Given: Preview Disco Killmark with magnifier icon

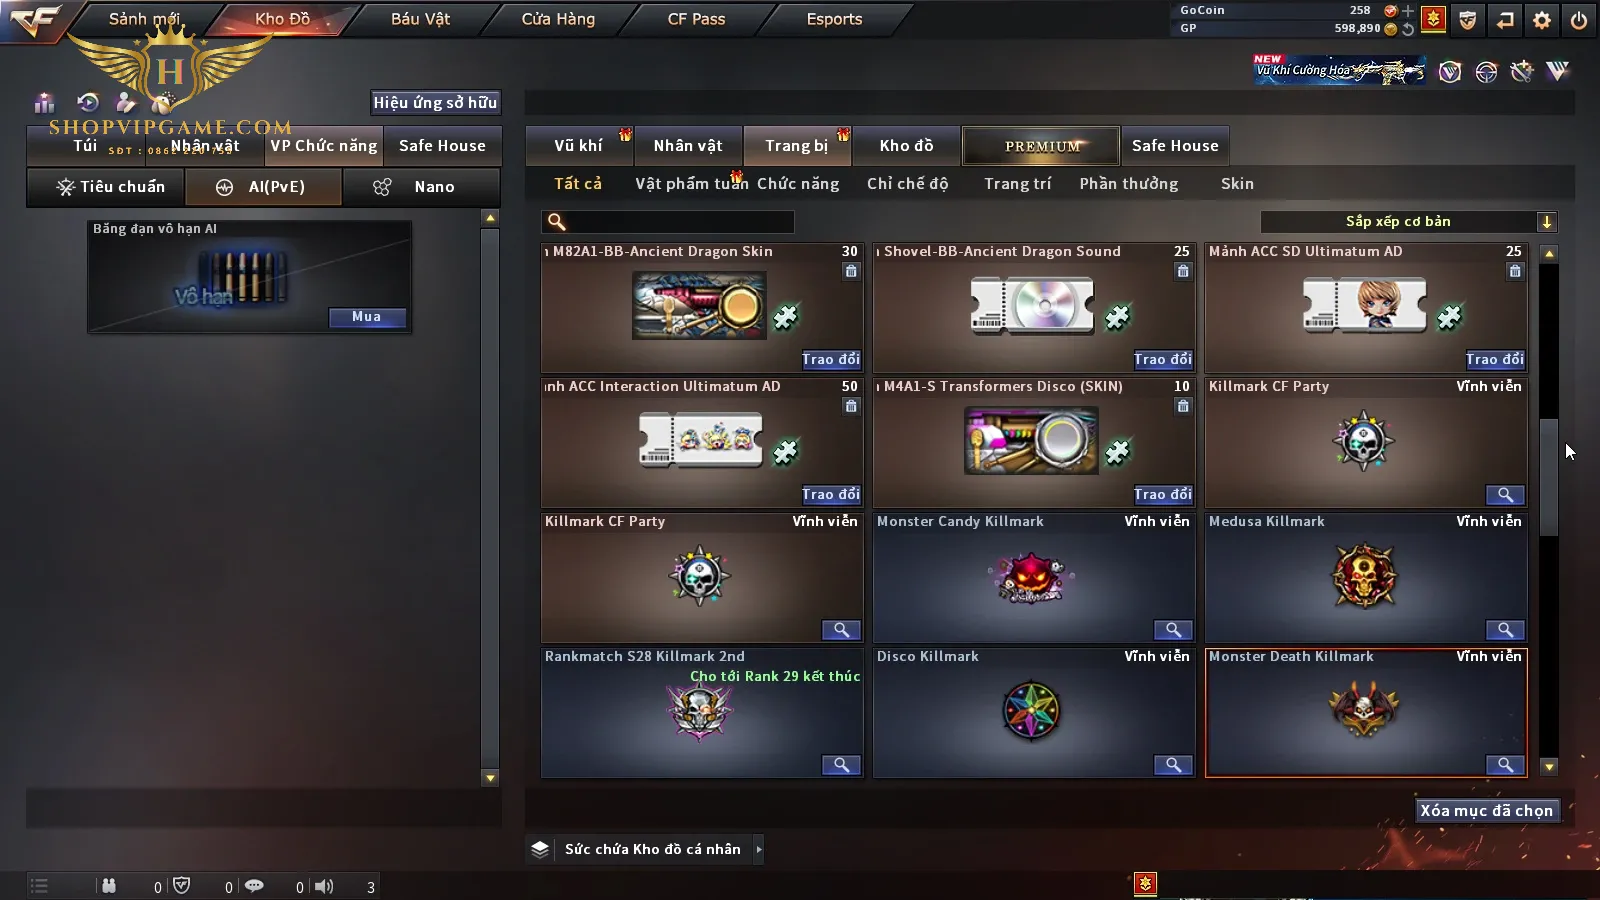Looking at the screenshot, I should (1173, 765).
